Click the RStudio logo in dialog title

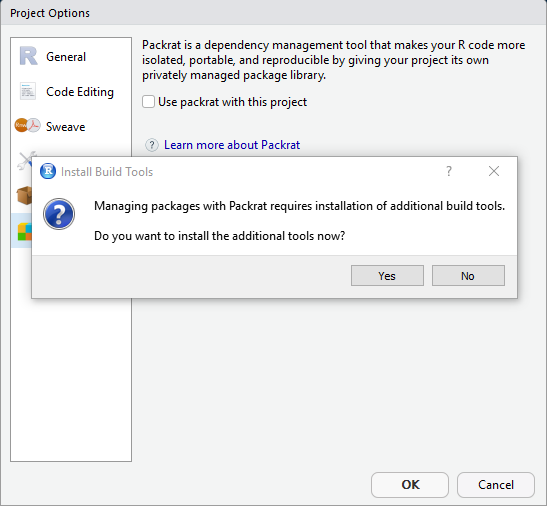pyautogui.click(x=48, y=171)
